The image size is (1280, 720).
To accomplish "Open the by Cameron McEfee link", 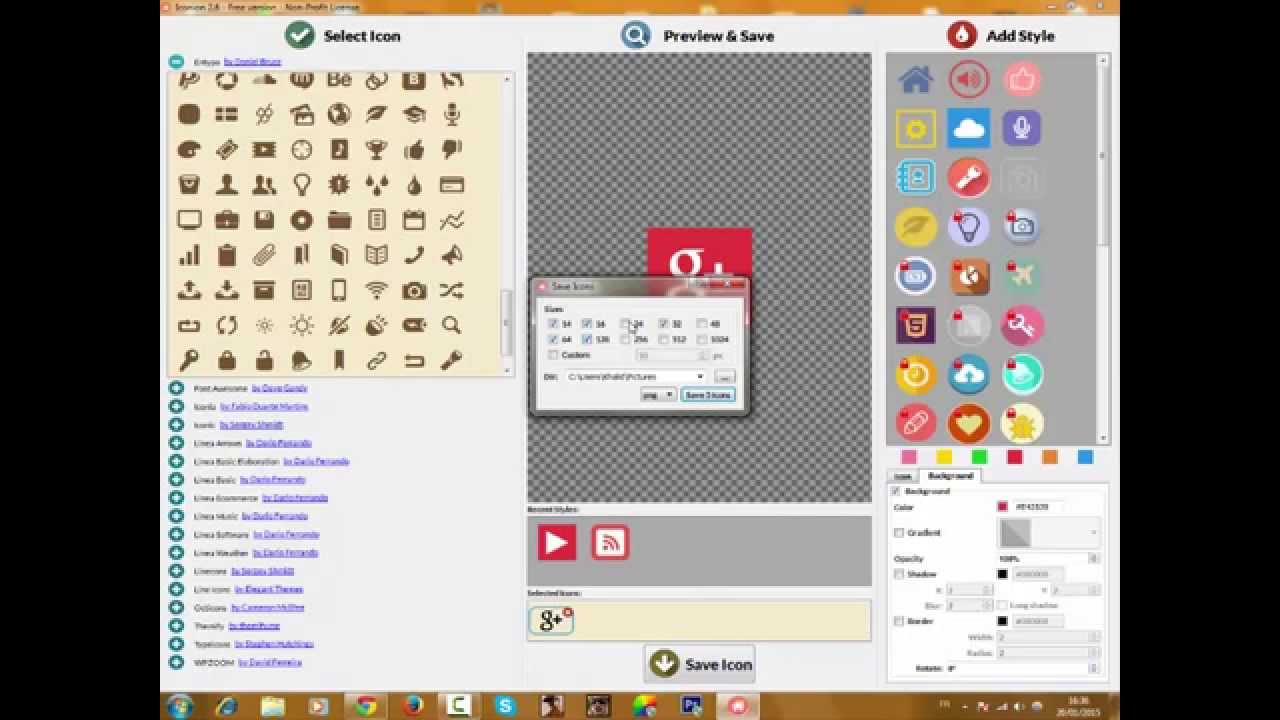I will click(267, 607).
